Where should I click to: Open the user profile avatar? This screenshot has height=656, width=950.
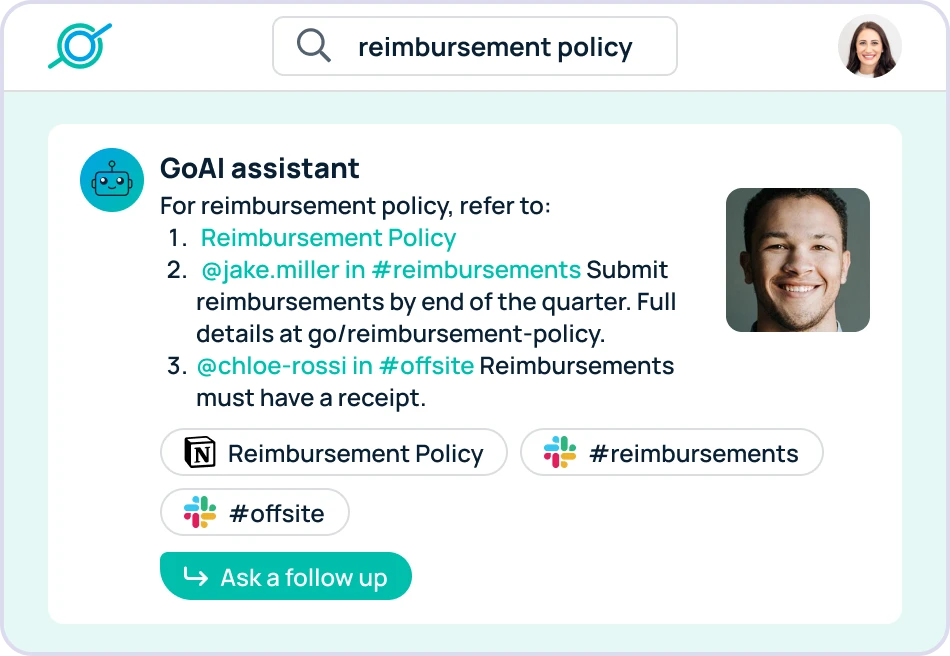pyautogui.click(x=869, y=46)
